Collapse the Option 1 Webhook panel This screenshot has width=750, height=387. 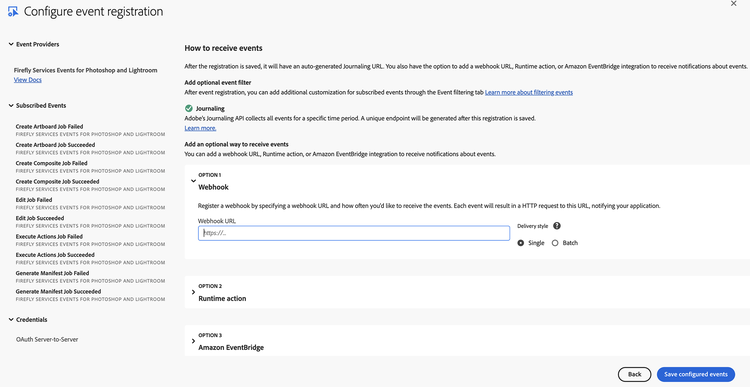(x=193, y=181)
